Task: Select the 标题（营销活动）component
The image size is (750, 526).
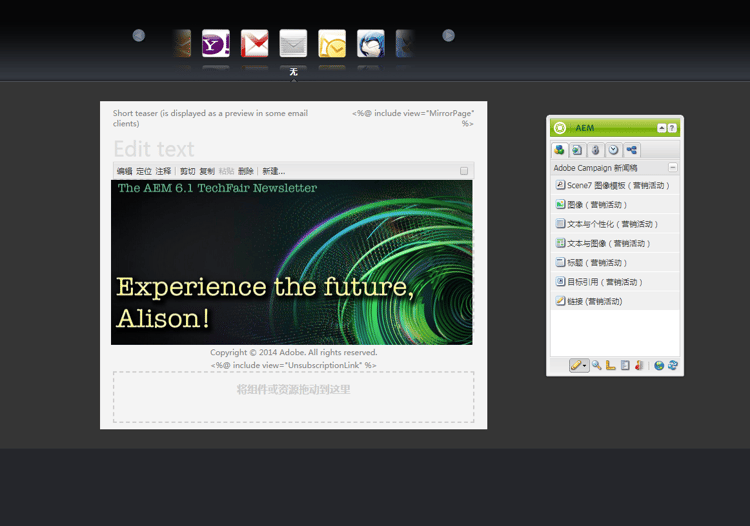Action: pos(615,263)
